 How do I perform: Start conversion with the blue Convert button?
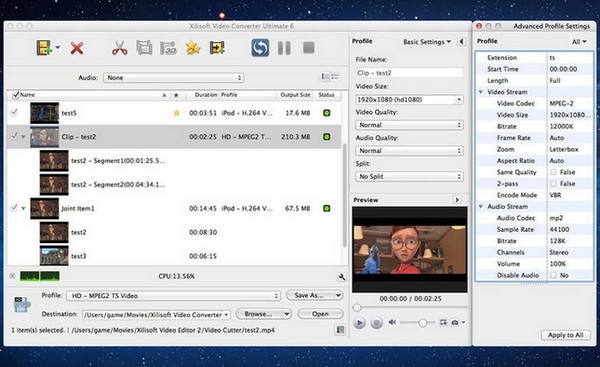tap(260, 48)
